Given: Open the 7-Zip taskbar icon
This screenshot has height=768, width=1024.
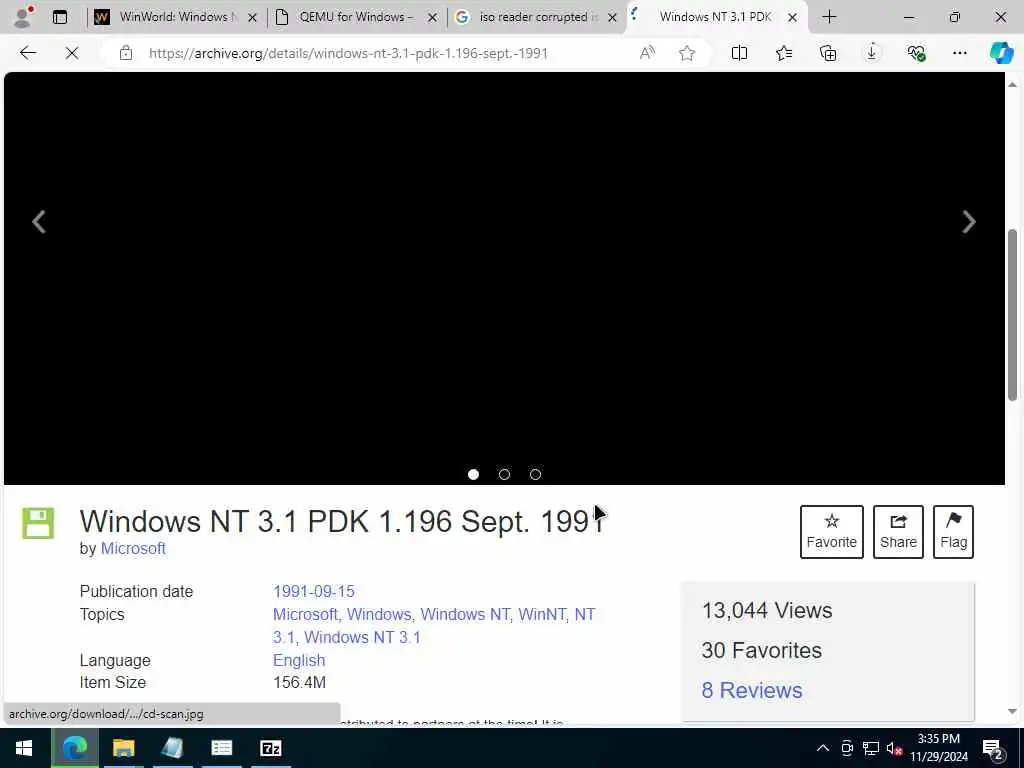Looking at the screenshot, I should point(270,748).
